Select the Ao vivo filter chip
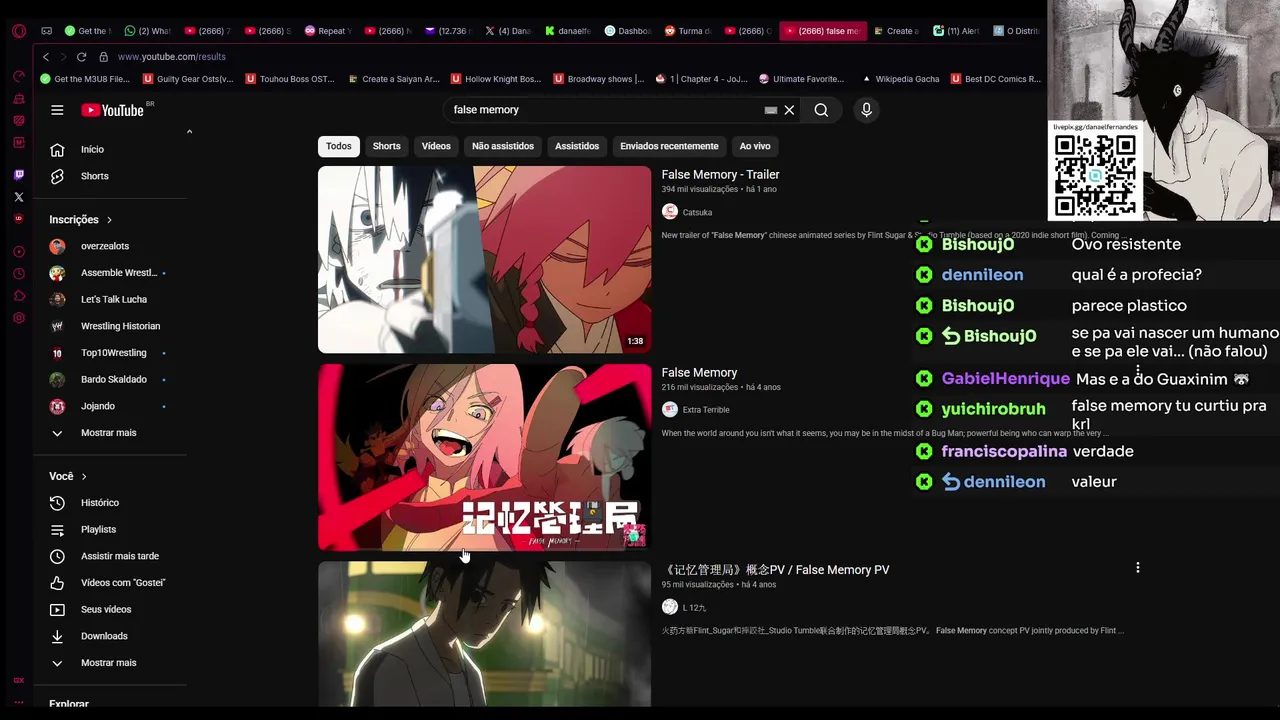Screen dimensions: 1280x720 (x=755, y=146)
